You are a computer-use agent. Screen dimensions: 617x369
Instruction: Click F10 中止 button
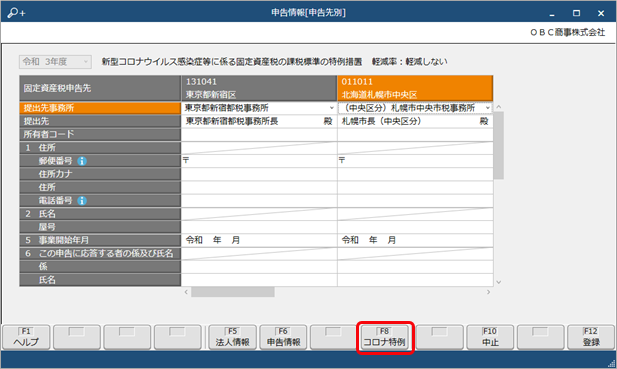pos(490,337)
